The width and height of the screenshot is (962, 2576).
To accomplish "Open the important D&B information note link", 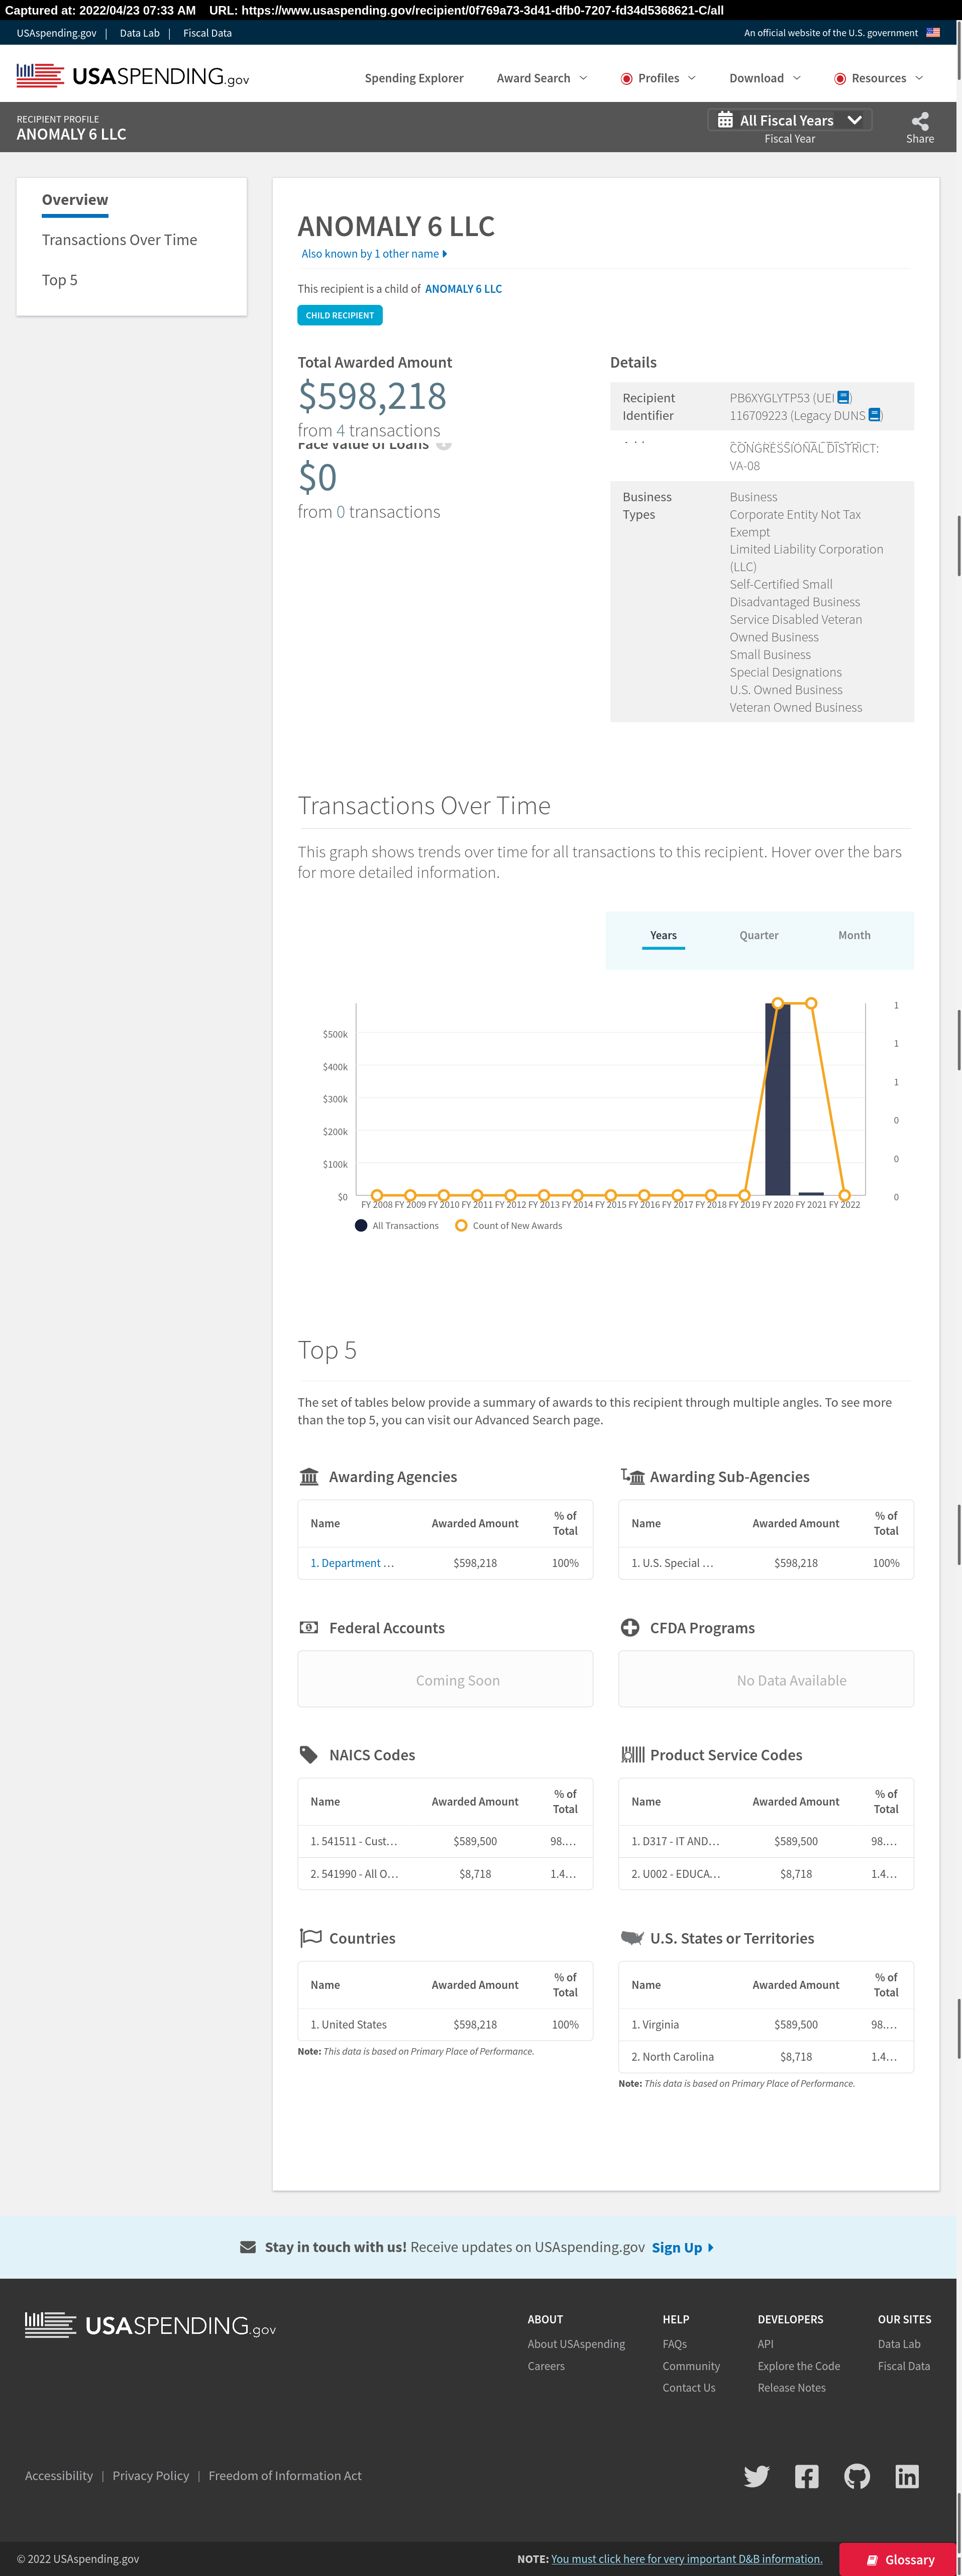I will click(x=686, y=2559).
